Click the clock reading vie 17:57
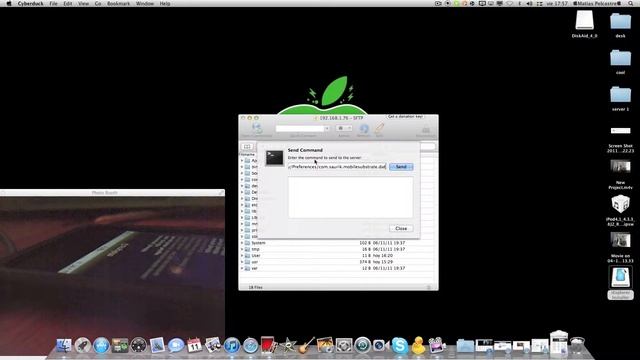The width and height of the screenshot is (640, 360). pyautogui.click(x=557, y=3)
